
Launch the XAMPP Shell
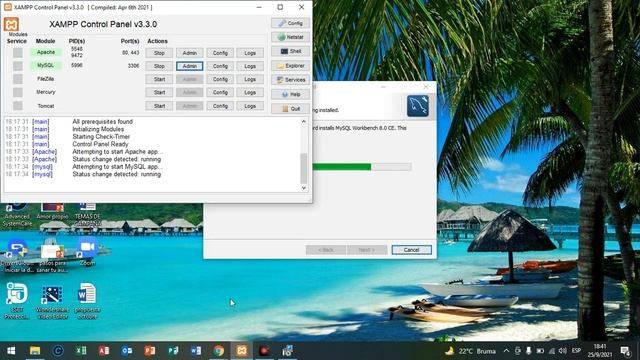290,51
